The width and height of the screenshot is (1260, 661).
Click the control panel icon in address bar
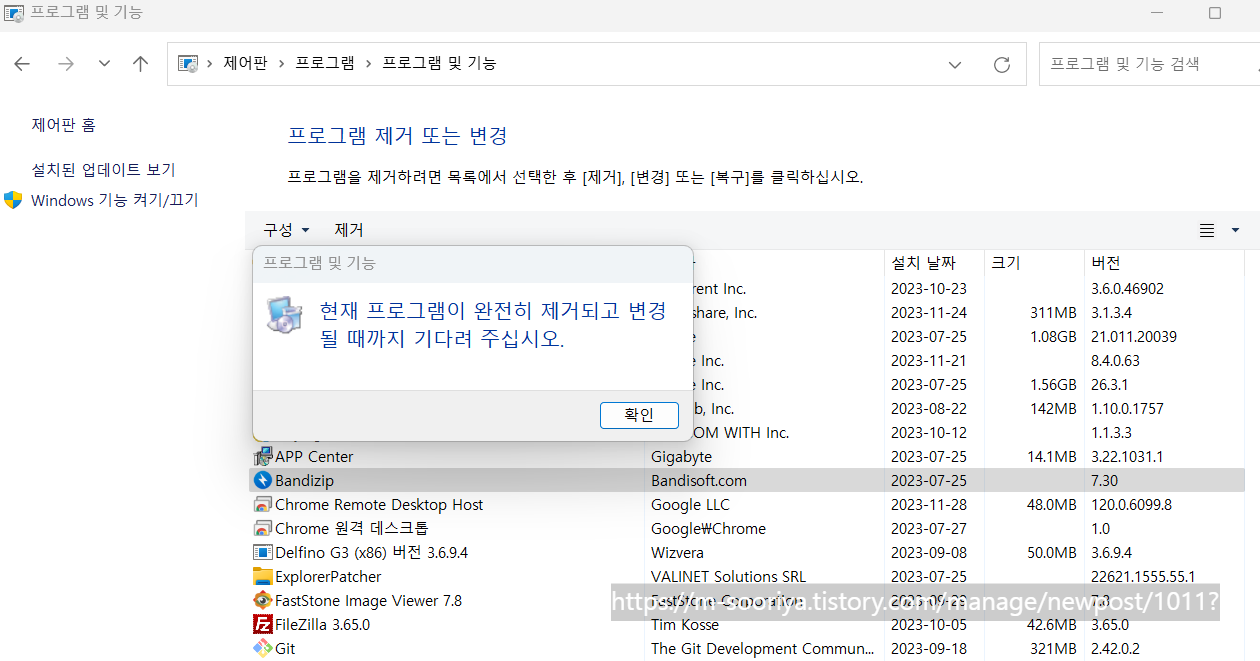(188, 64)
